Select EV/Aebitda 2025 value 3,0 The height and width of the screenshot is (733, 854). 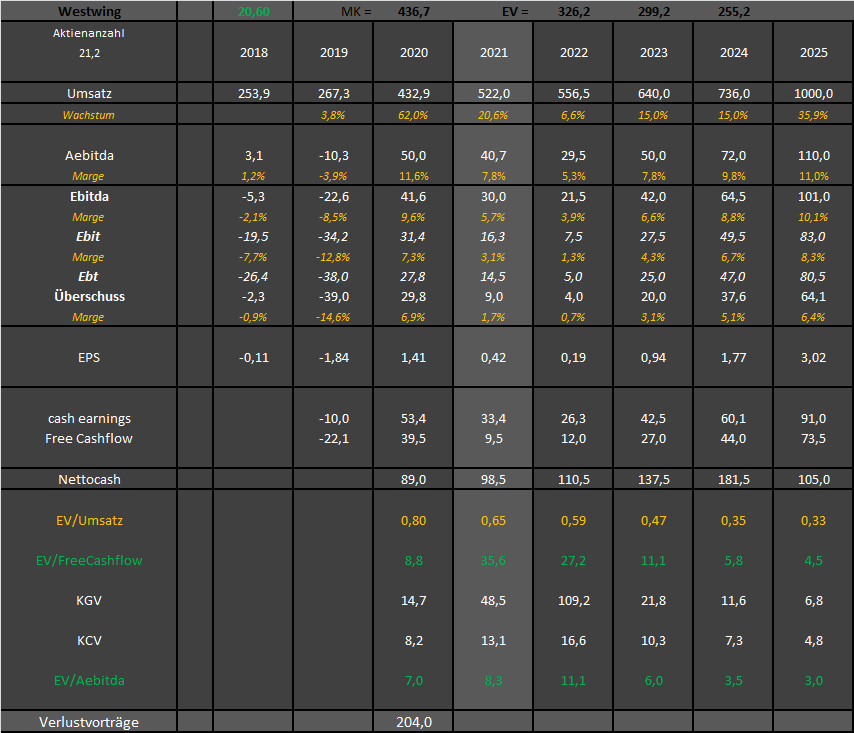(813, 680)
